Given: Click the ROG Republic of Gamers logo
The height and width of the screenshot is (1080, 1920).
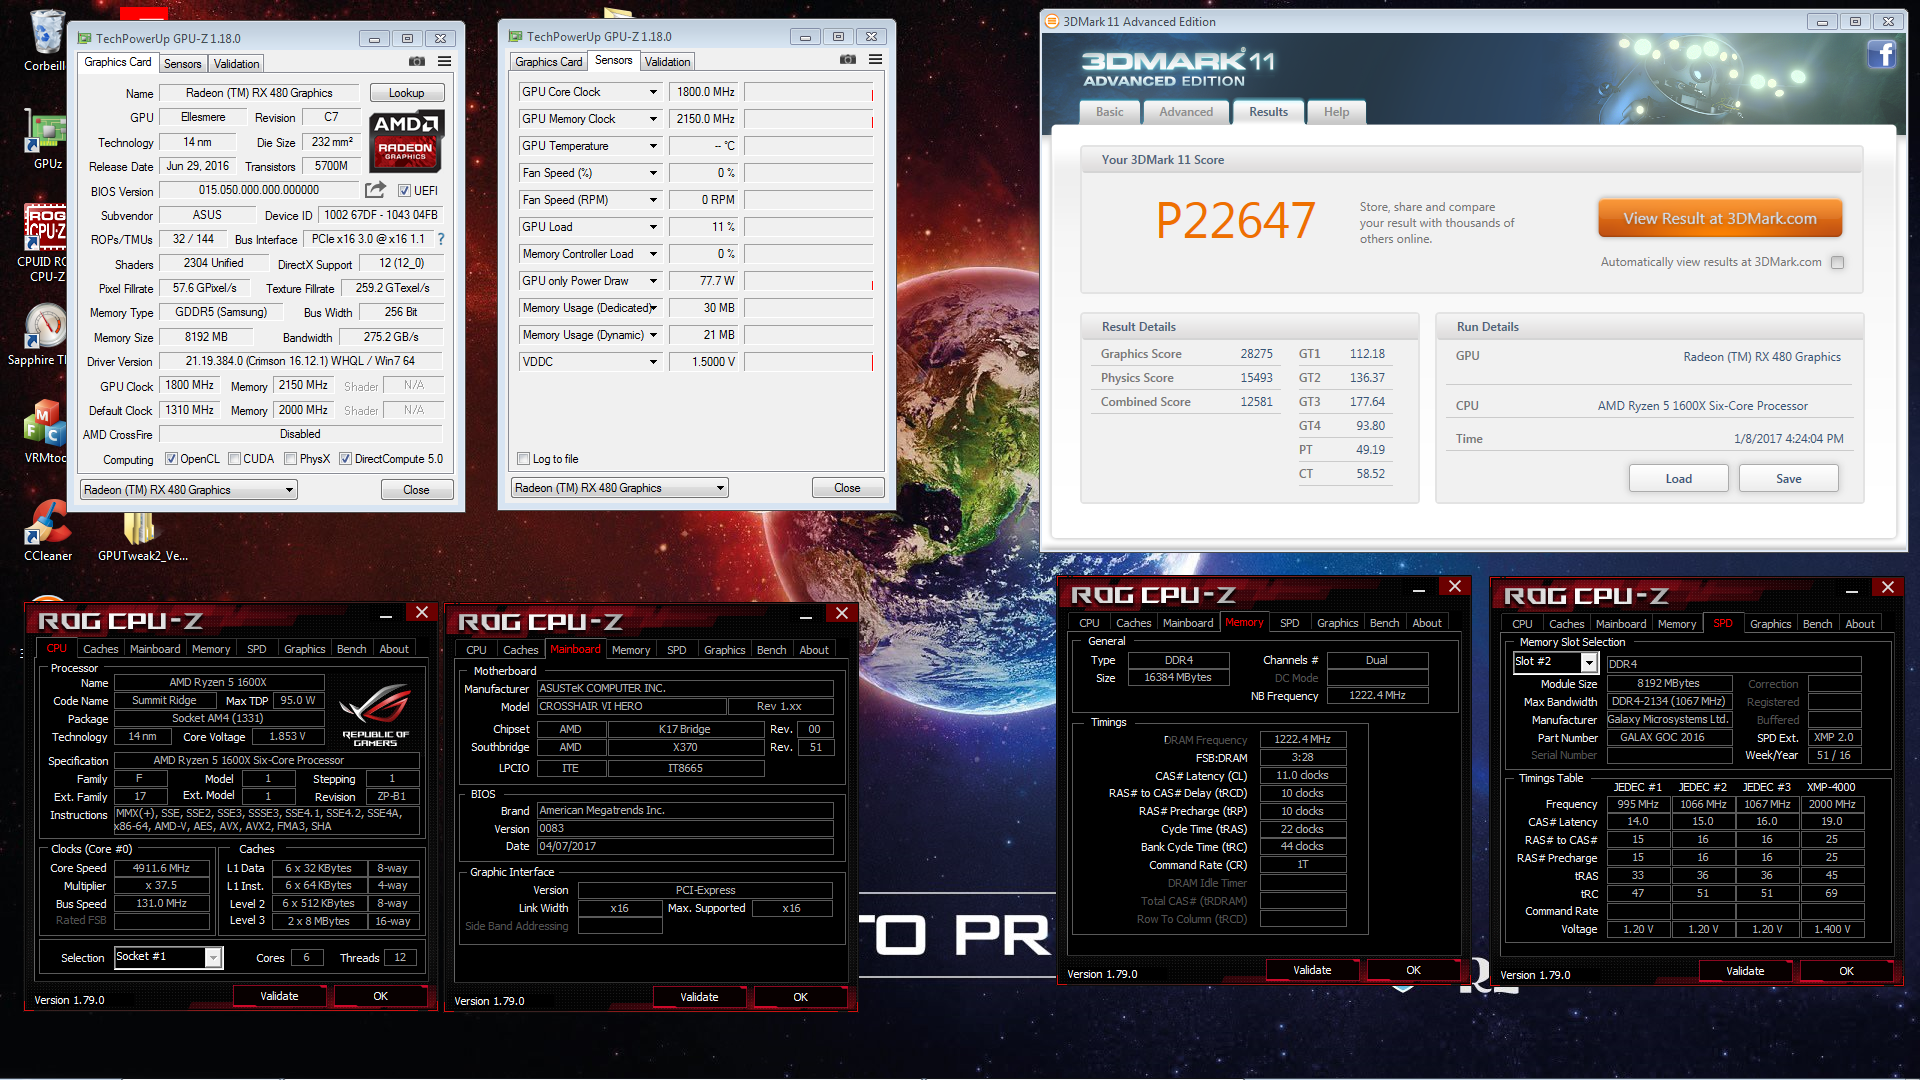Looking at the screenshot, I should coord(375,714).
